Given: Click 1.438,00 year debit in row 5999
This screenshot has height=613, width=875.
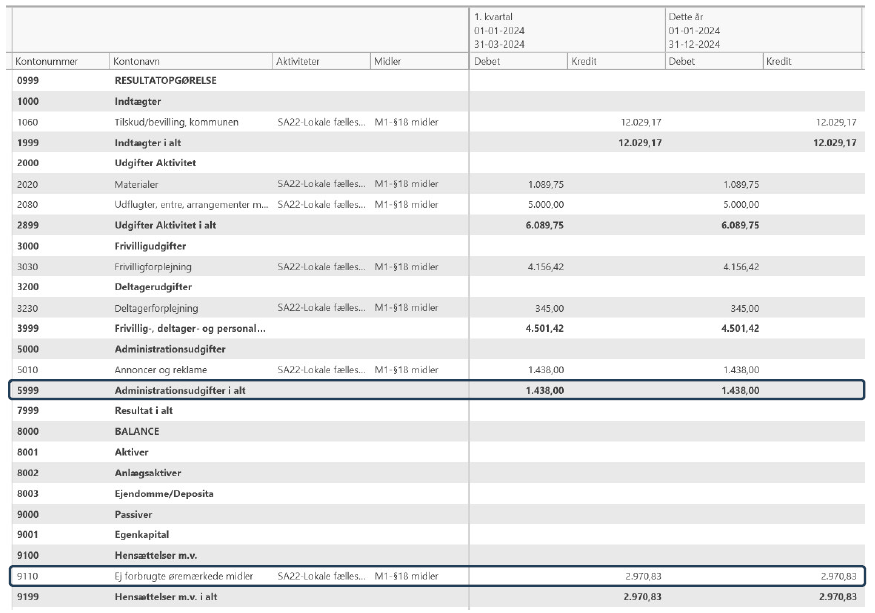Looking at the screenshot, I should 739,391.
